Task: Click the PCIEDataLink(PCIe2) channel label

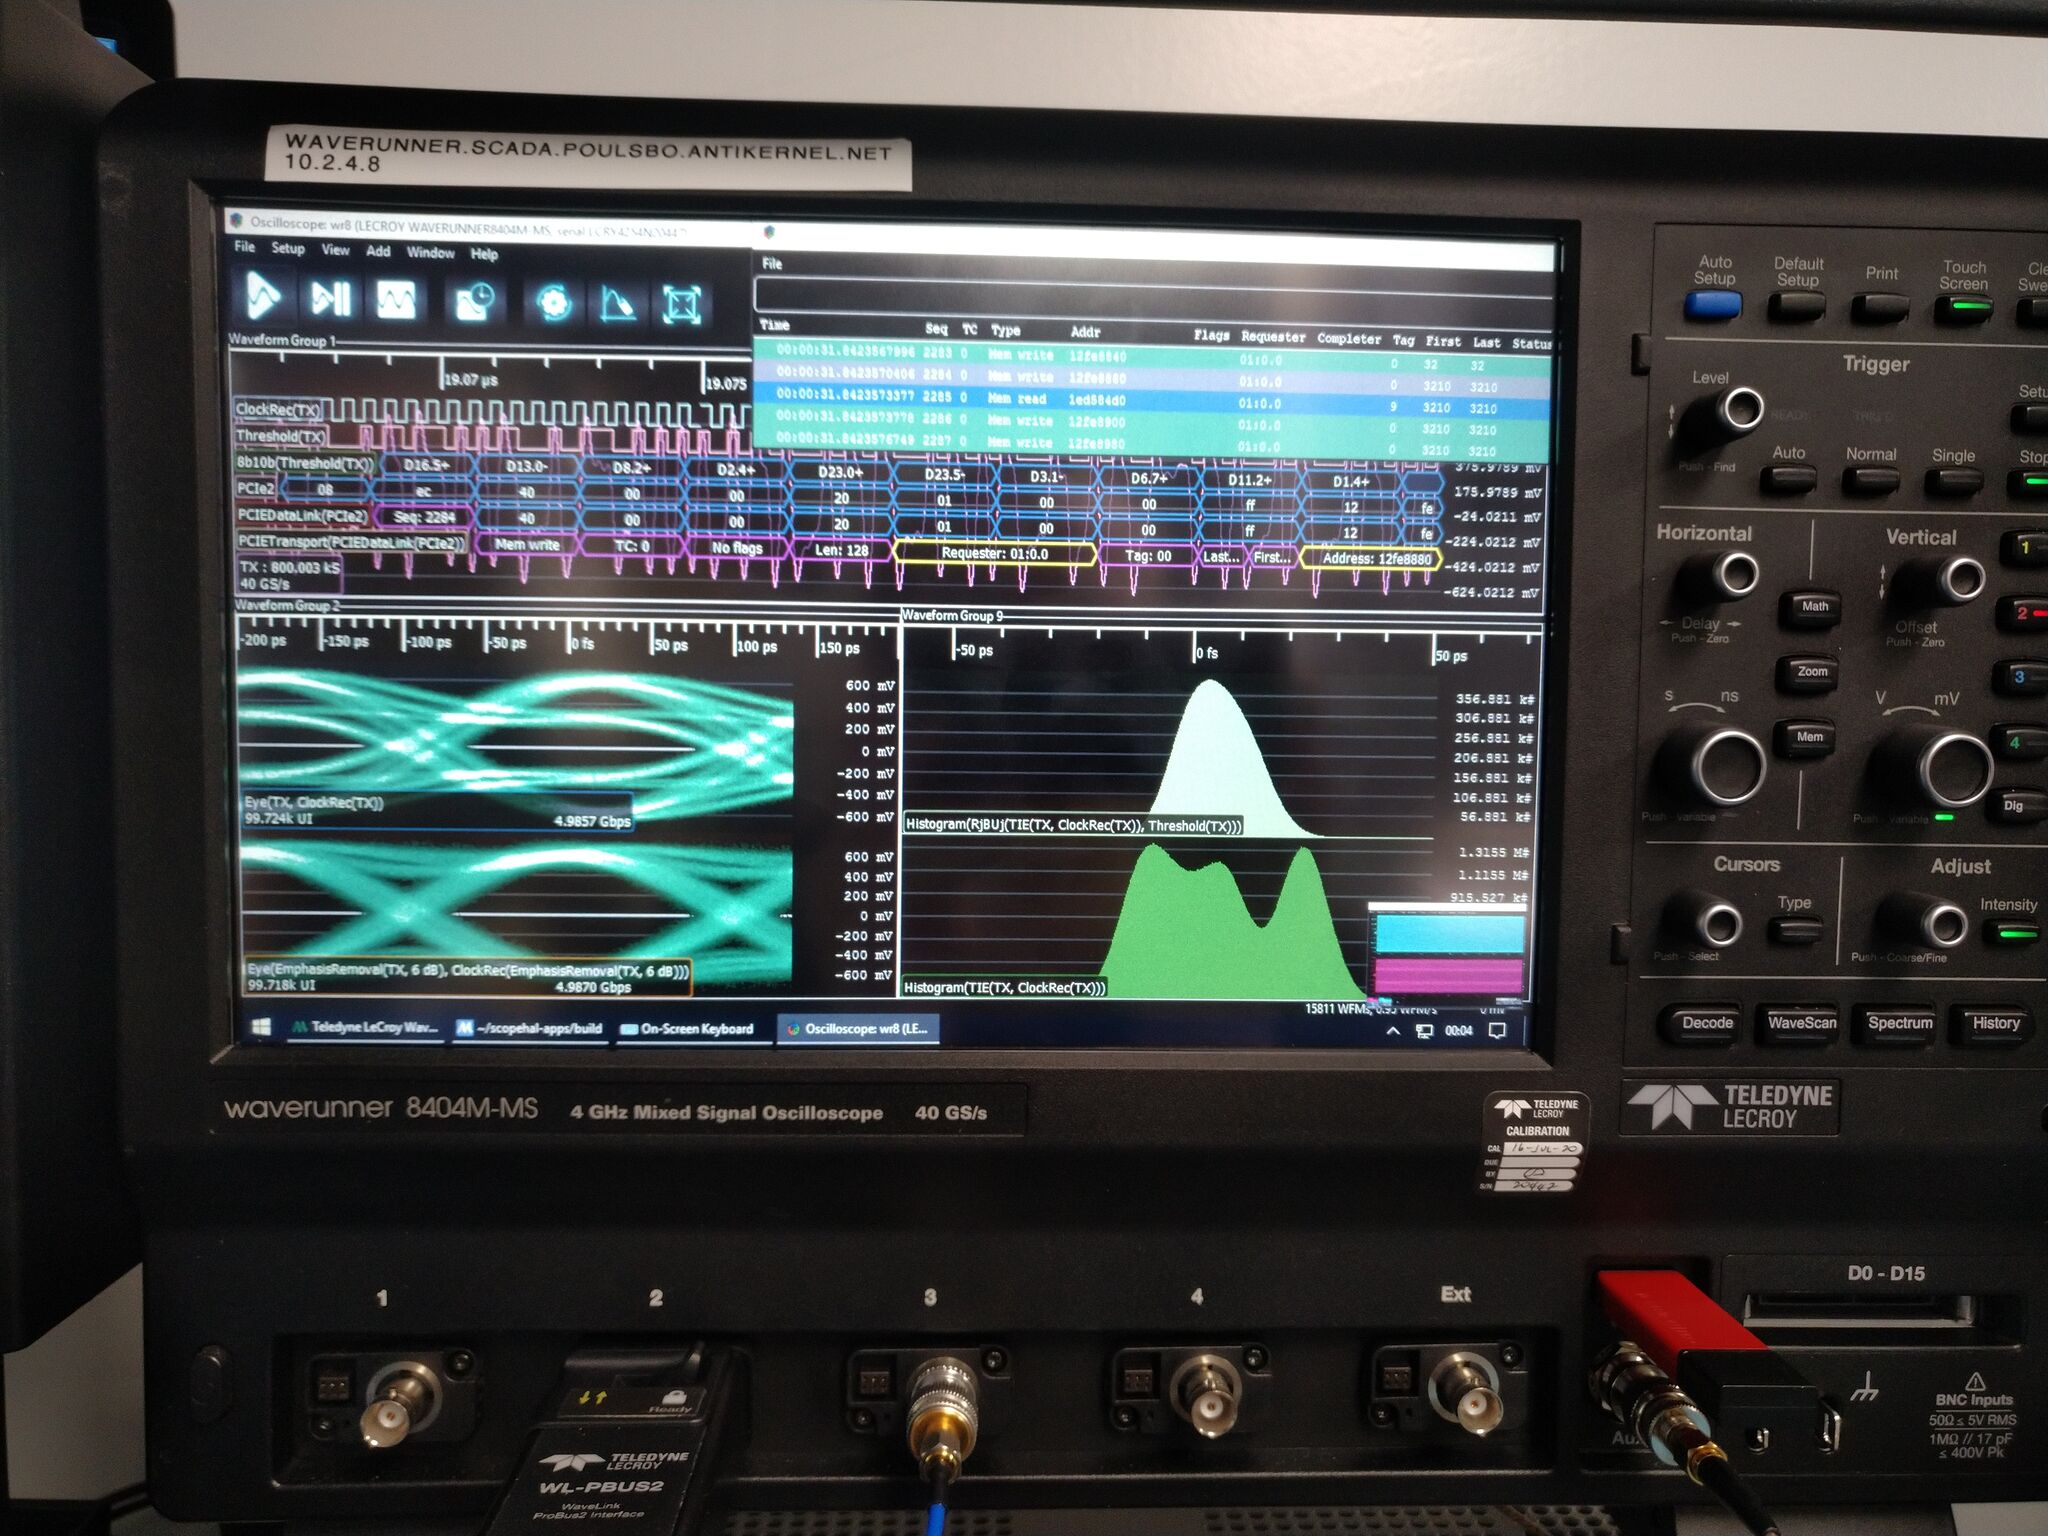Action: [x=302, y=515]
